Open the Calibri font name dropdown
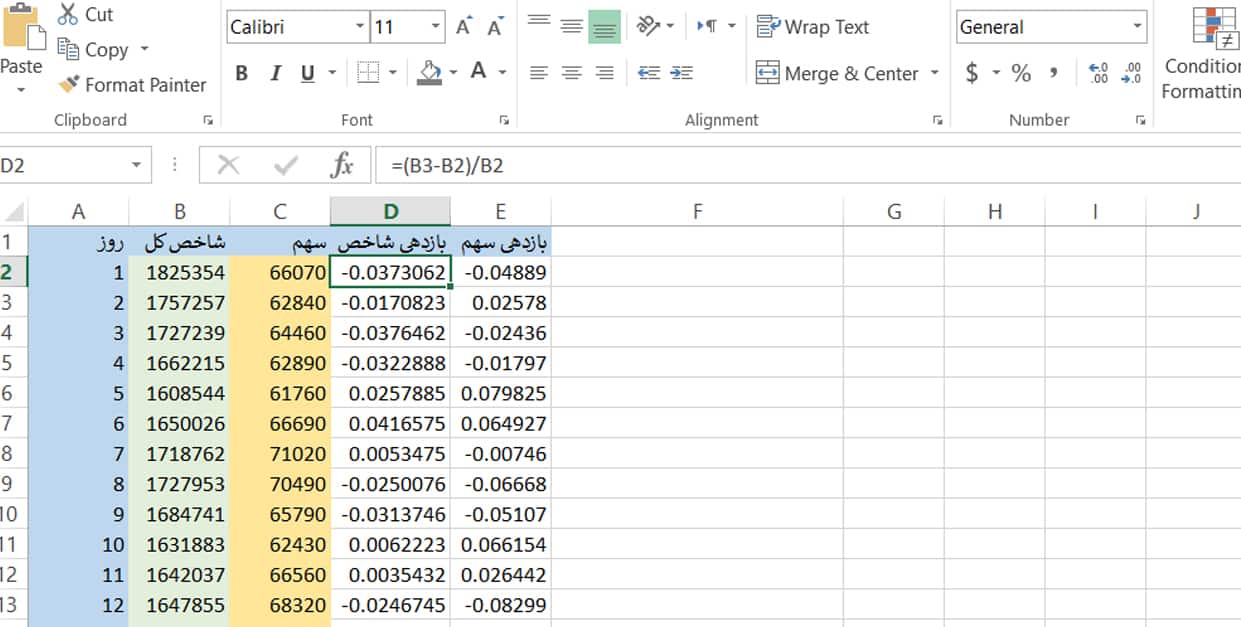Screen dimensions: 1241x627 coord(360,27)
